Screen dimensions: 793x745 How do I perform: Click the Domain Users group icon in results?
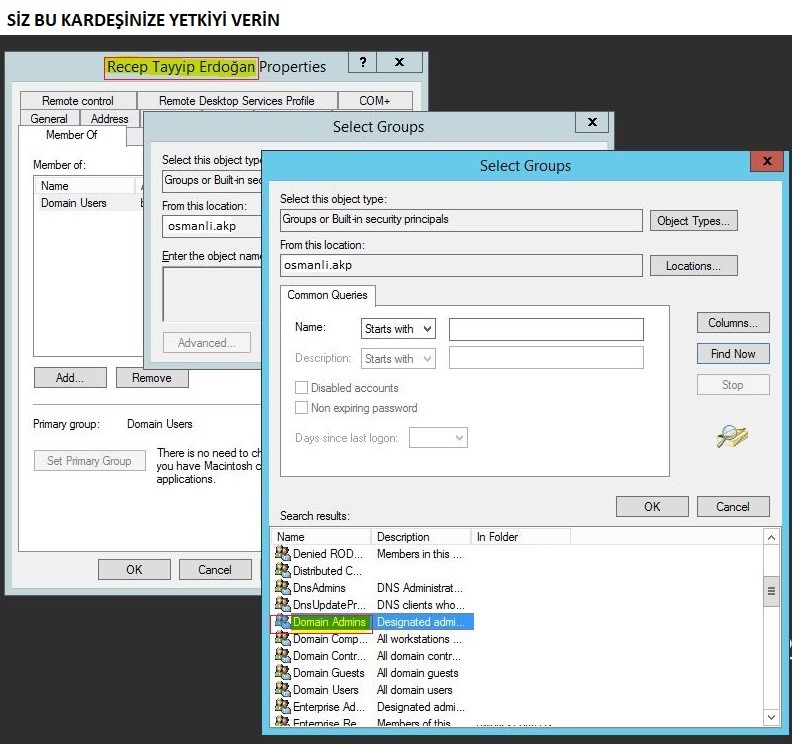tap(283, 689)
